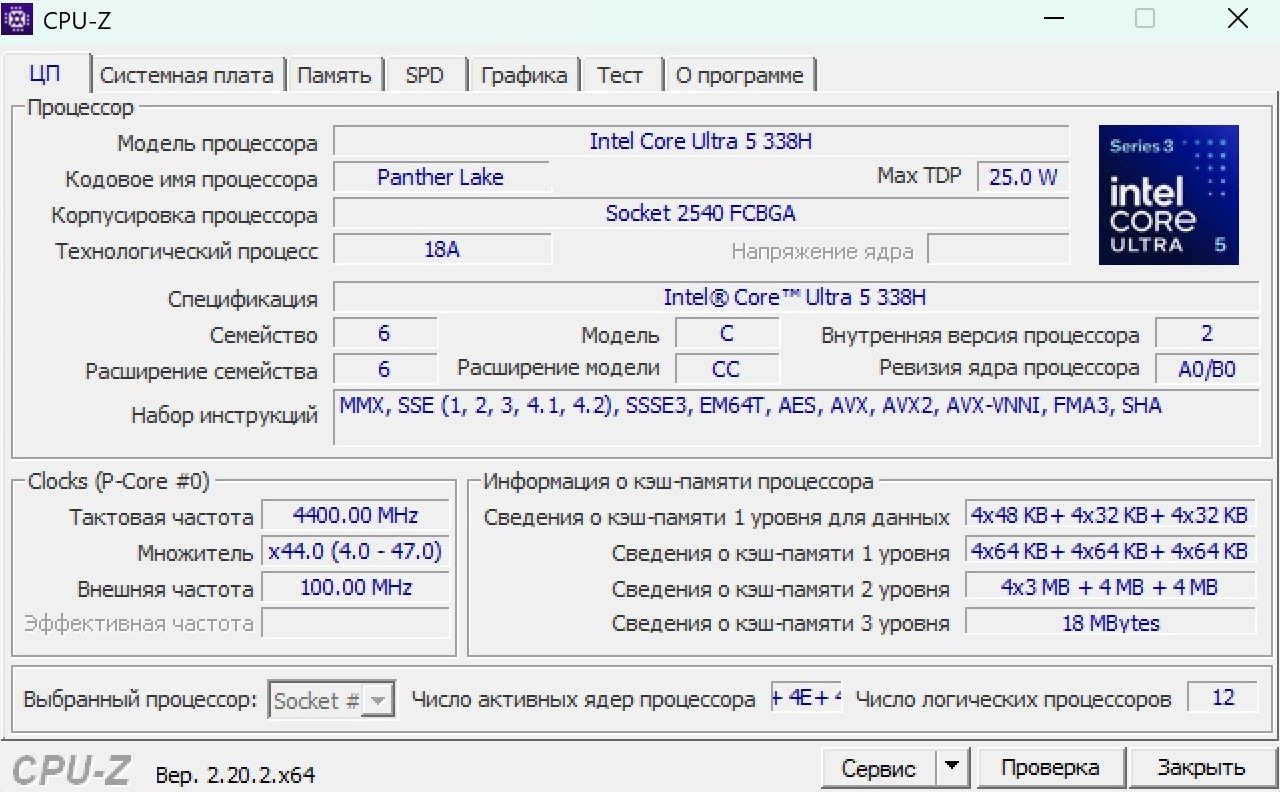The width and height of the screenshot is (1280, 792).
Task: Click the Intel Core Ultra 5 logo
Action: point(1168,195)
